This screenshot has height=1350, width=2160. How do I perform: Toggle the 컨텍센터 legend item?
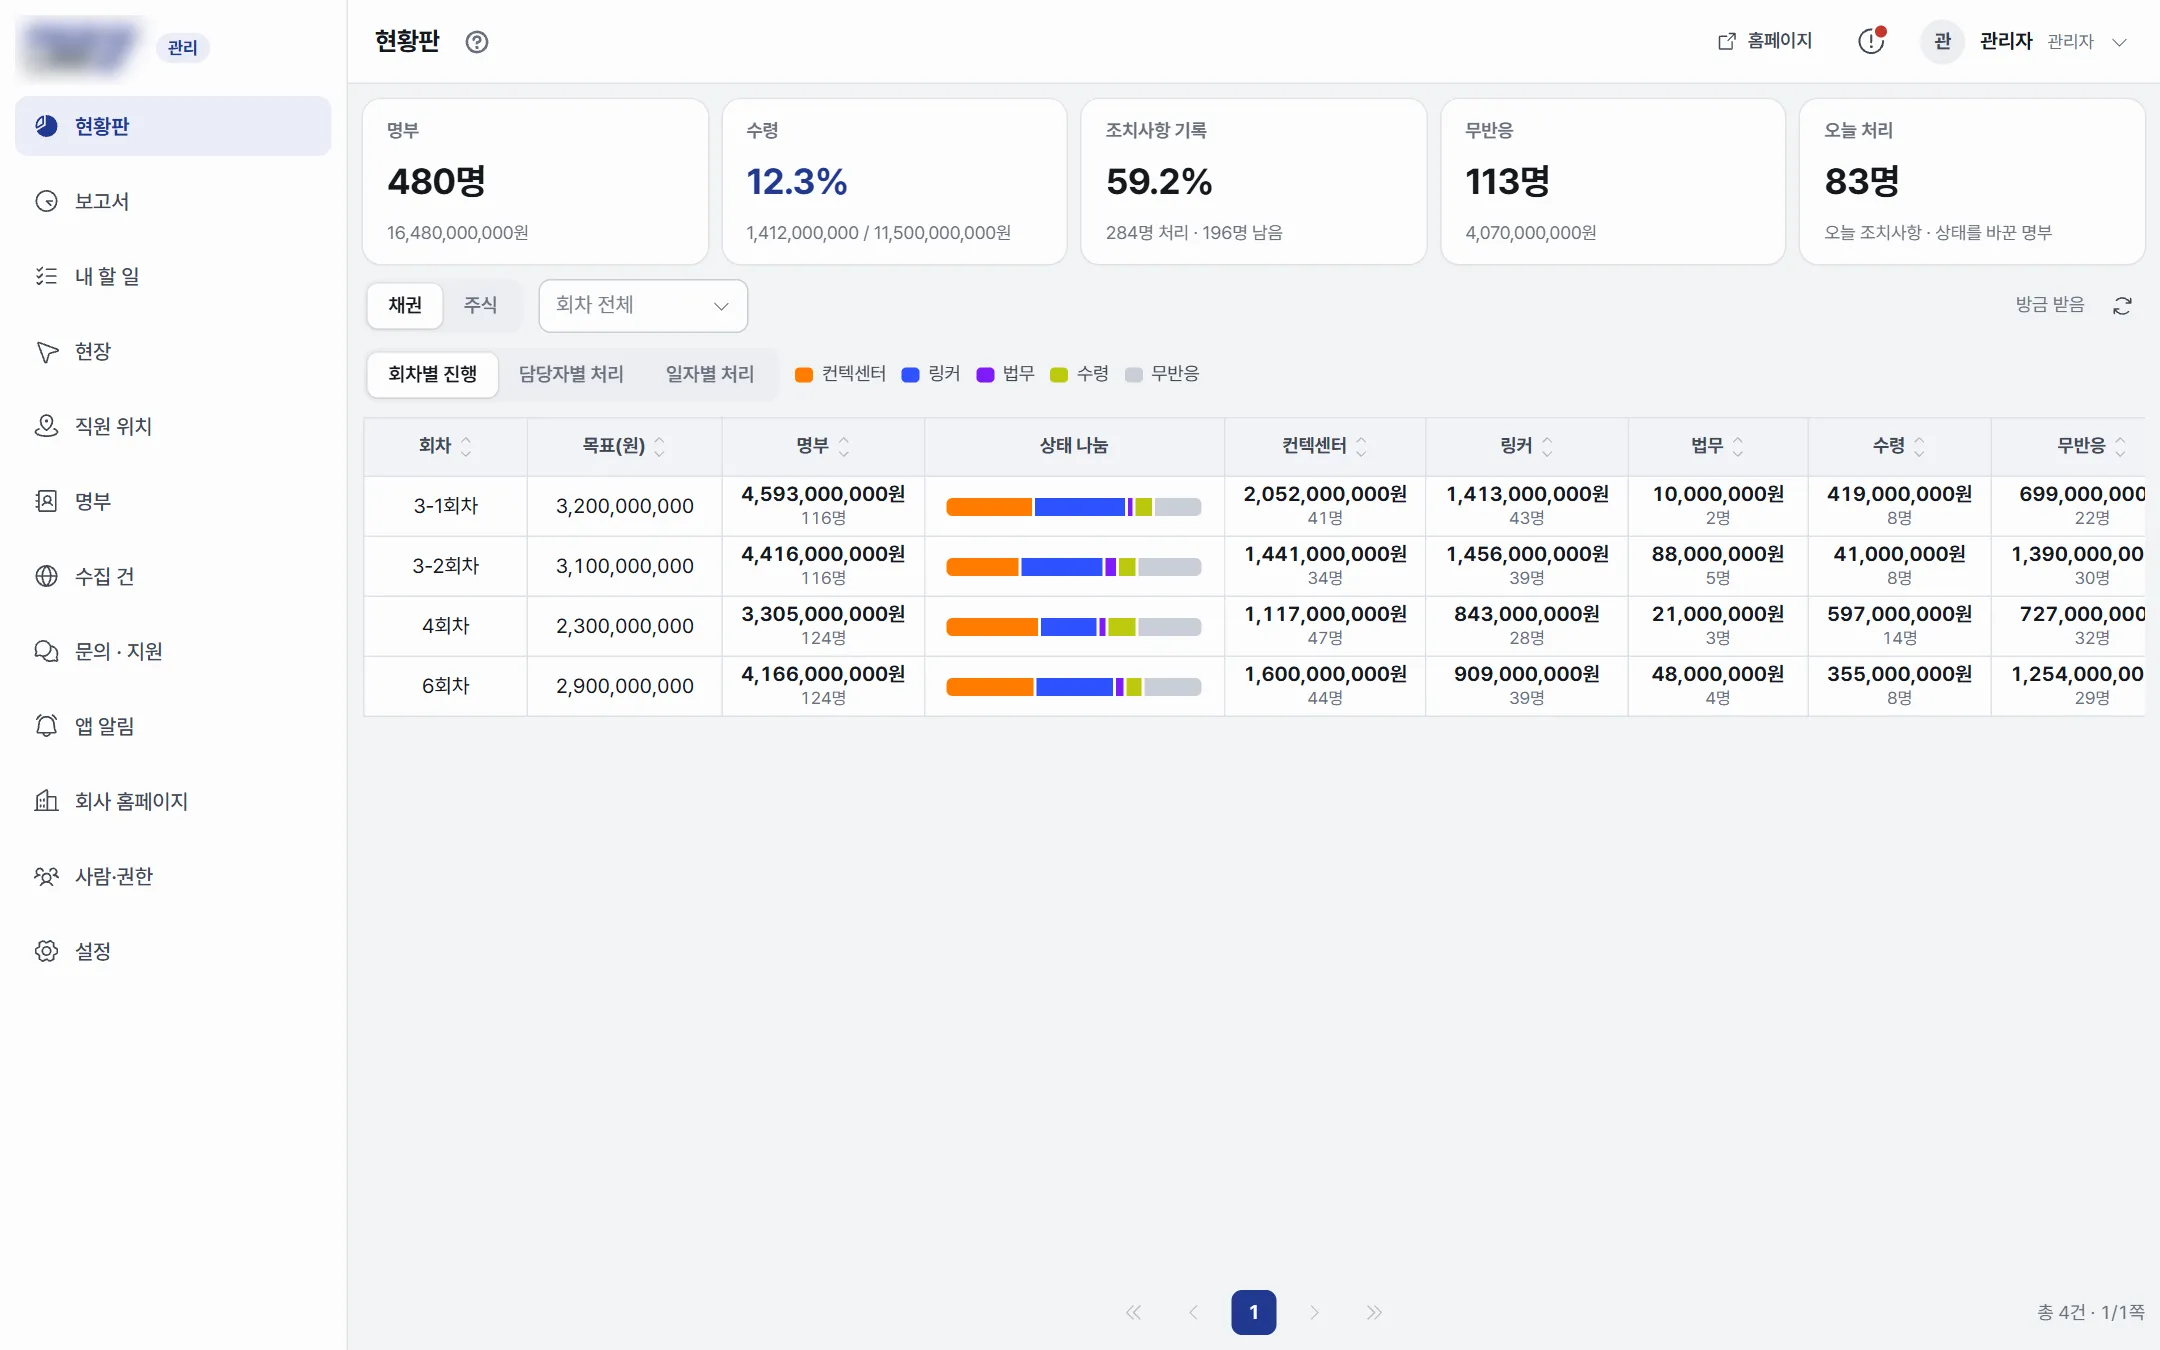click(840, 374)
